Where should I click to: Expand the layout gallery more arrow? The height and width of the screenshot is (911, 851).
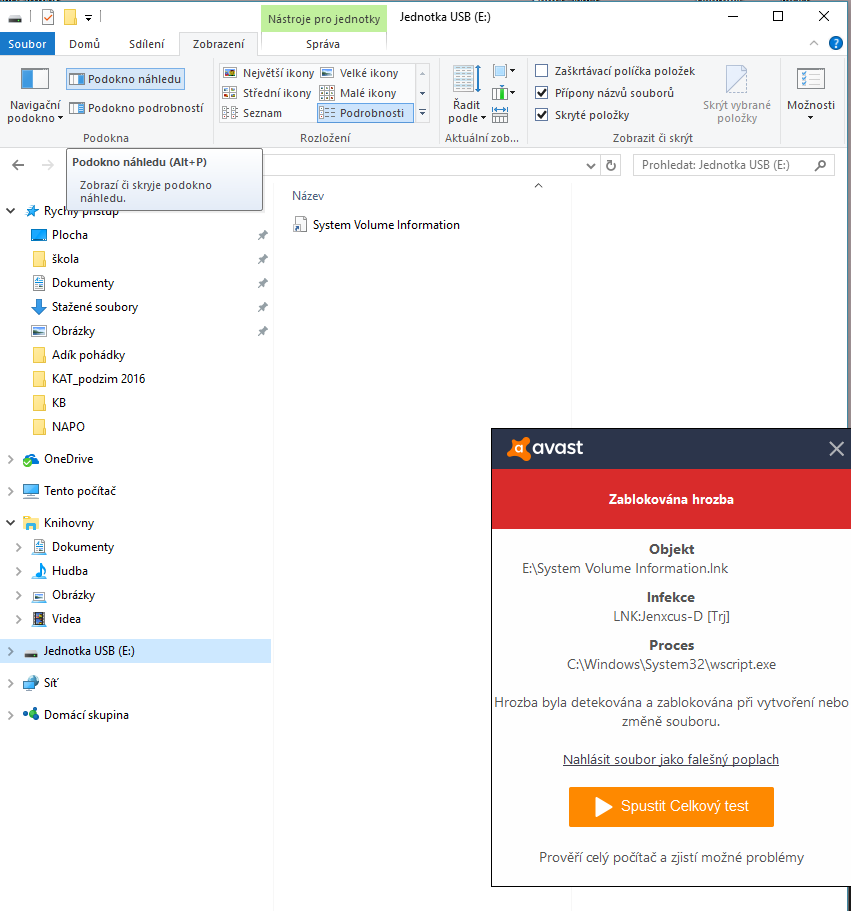pos(423,113)
